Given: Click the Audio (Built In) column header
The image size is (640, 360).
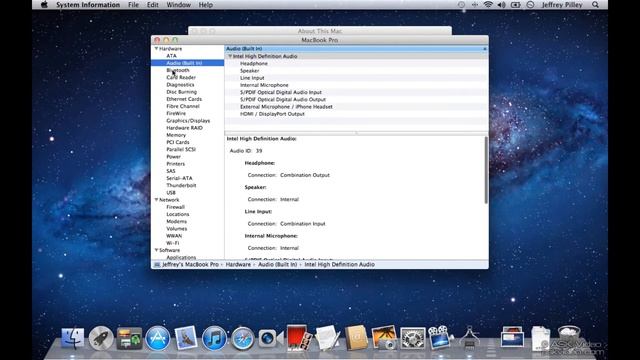Looking at the screenshot, I should (356, 49).
